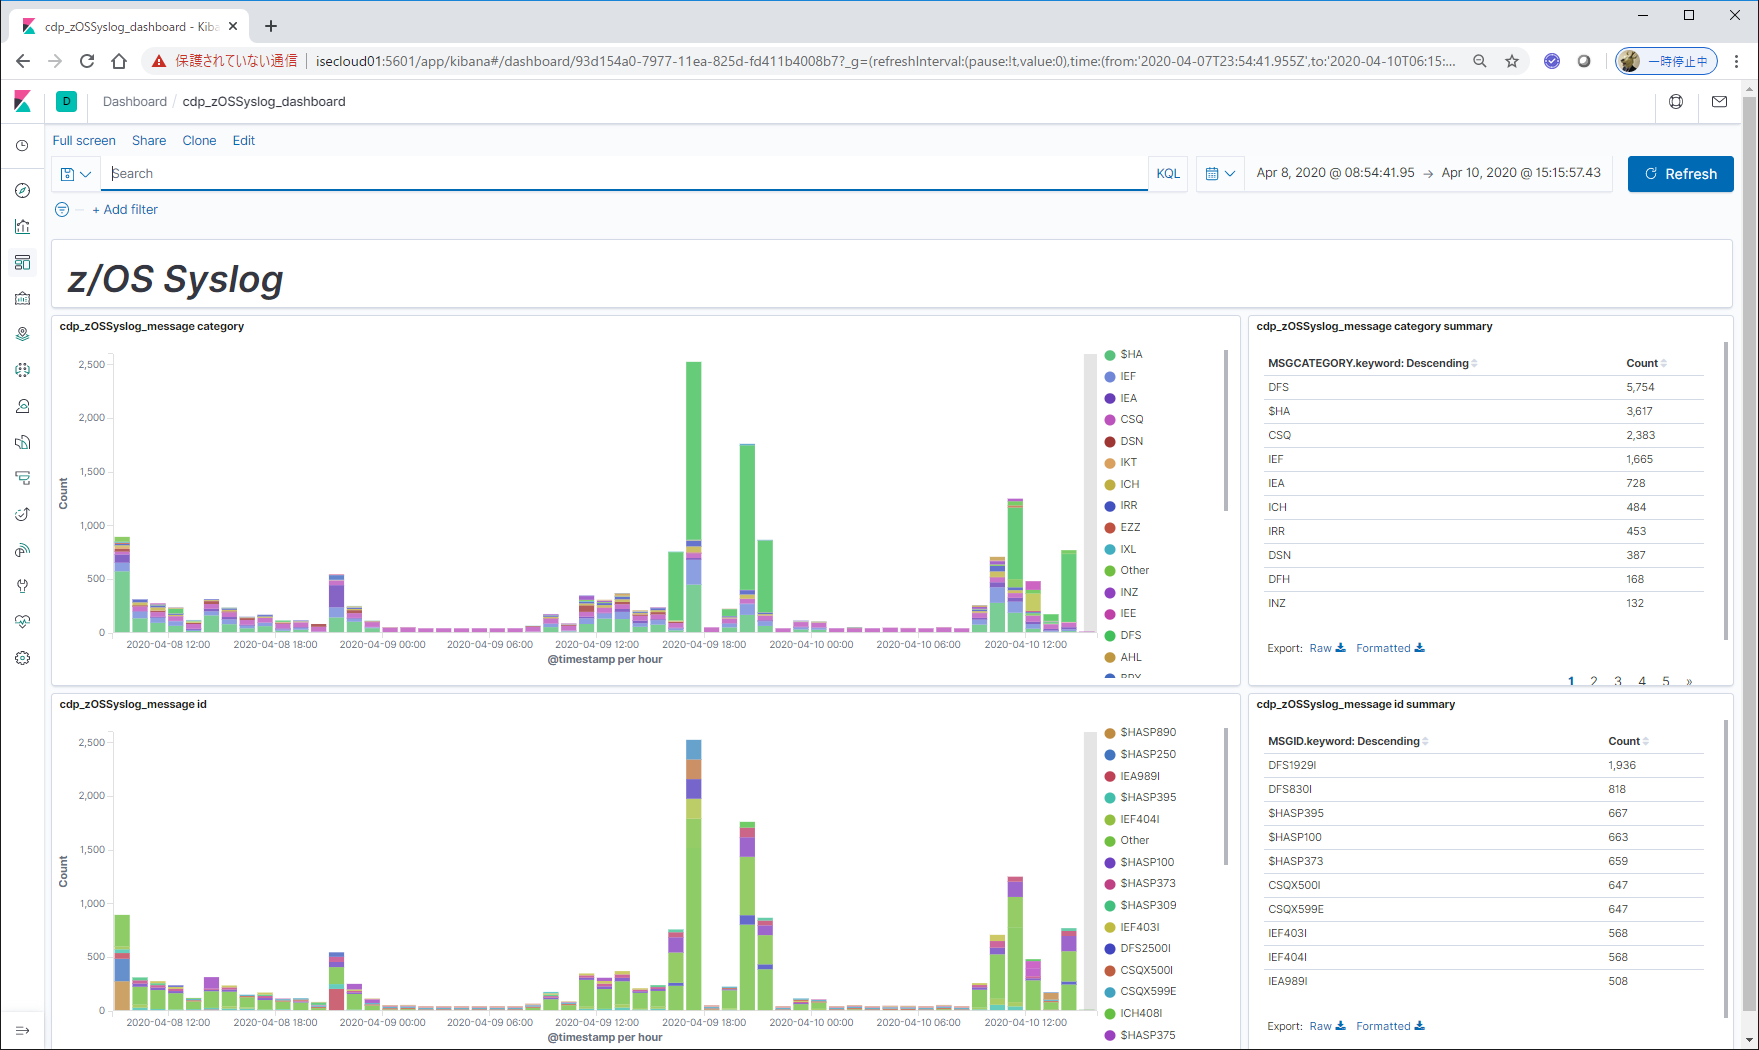
Task: Open Stack Monitoring heartbeat sidebar icon
Action: [22, 622]
